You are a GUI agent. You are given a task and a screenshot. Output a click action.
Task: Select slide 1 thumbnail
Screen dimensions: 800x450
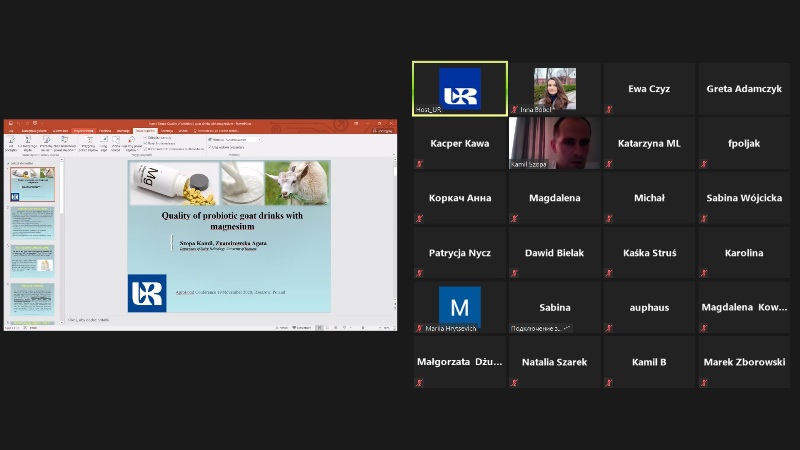(x=33, y=184)
